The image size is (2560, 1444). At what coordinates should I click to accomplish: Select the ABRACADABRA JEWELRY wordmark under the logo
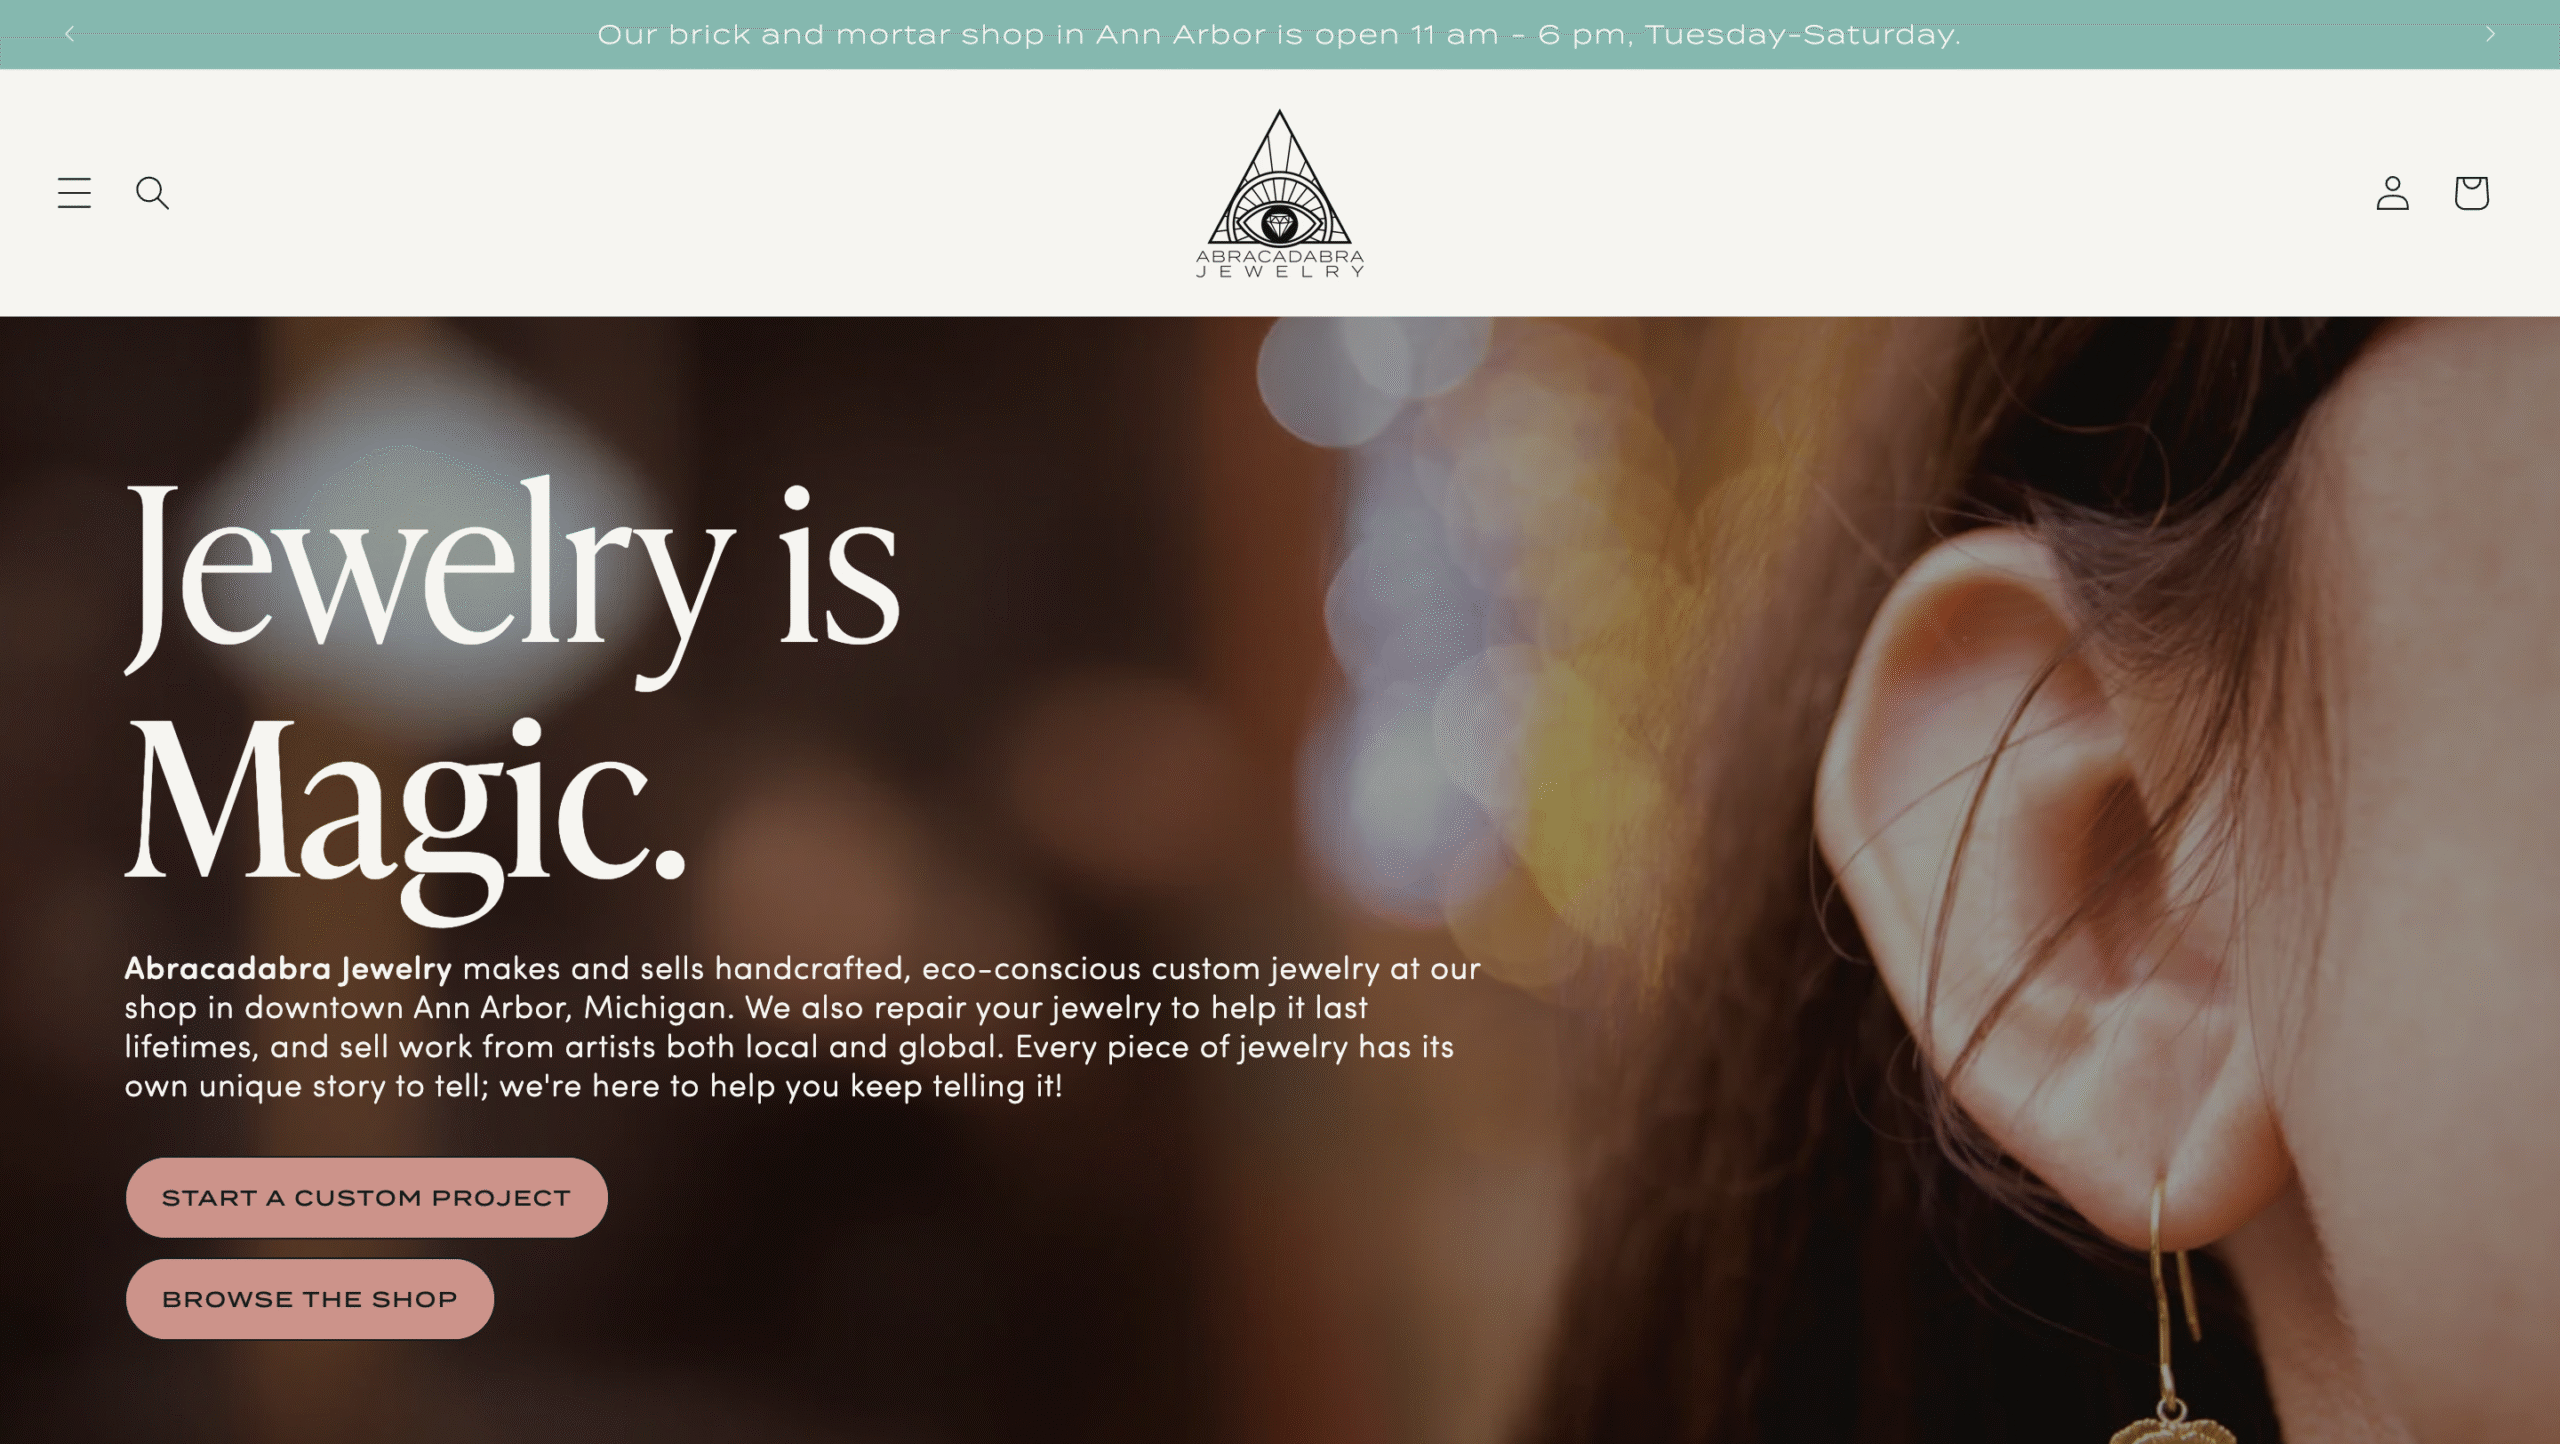(x=1280, y=264)
